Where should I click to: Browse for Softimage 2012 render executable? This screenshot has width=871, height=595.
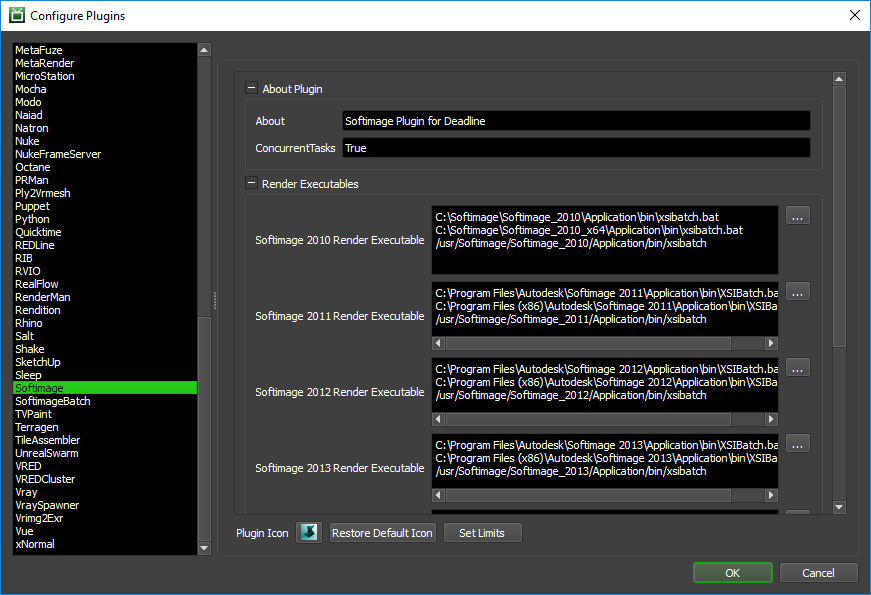tap(797, 368)
